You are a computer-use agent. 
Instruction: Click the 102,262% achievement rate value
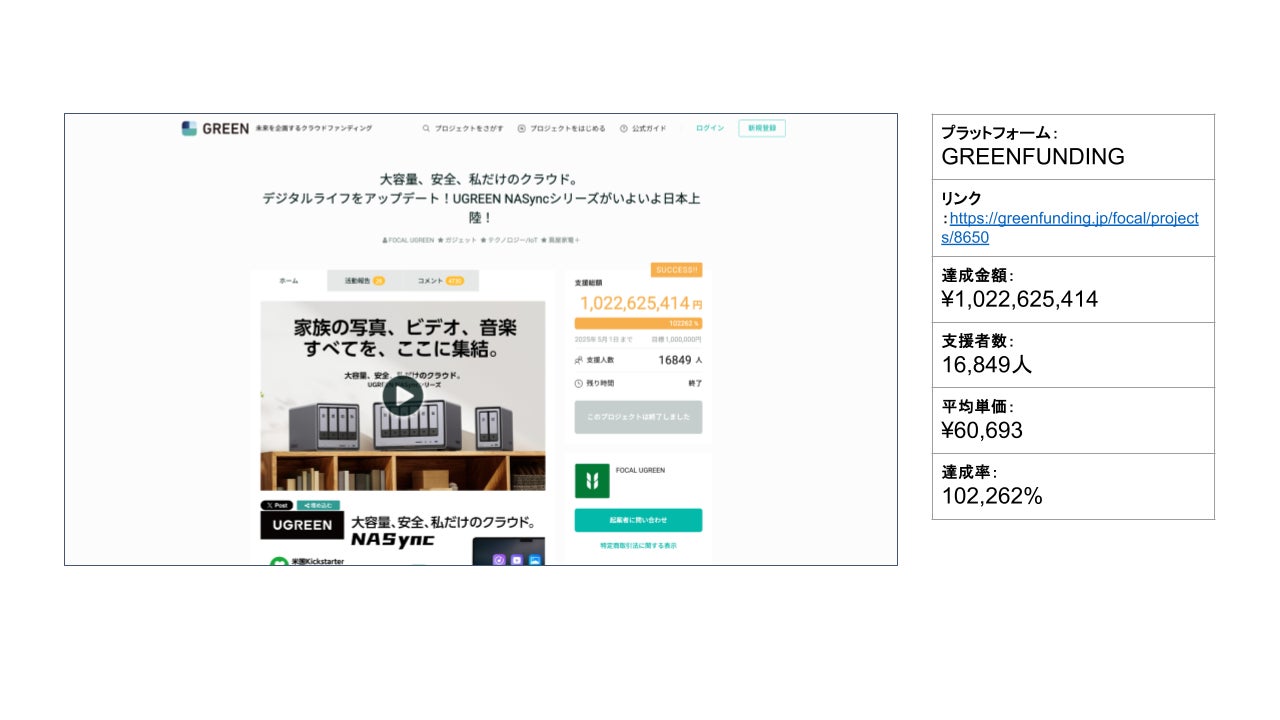(992, 495)
